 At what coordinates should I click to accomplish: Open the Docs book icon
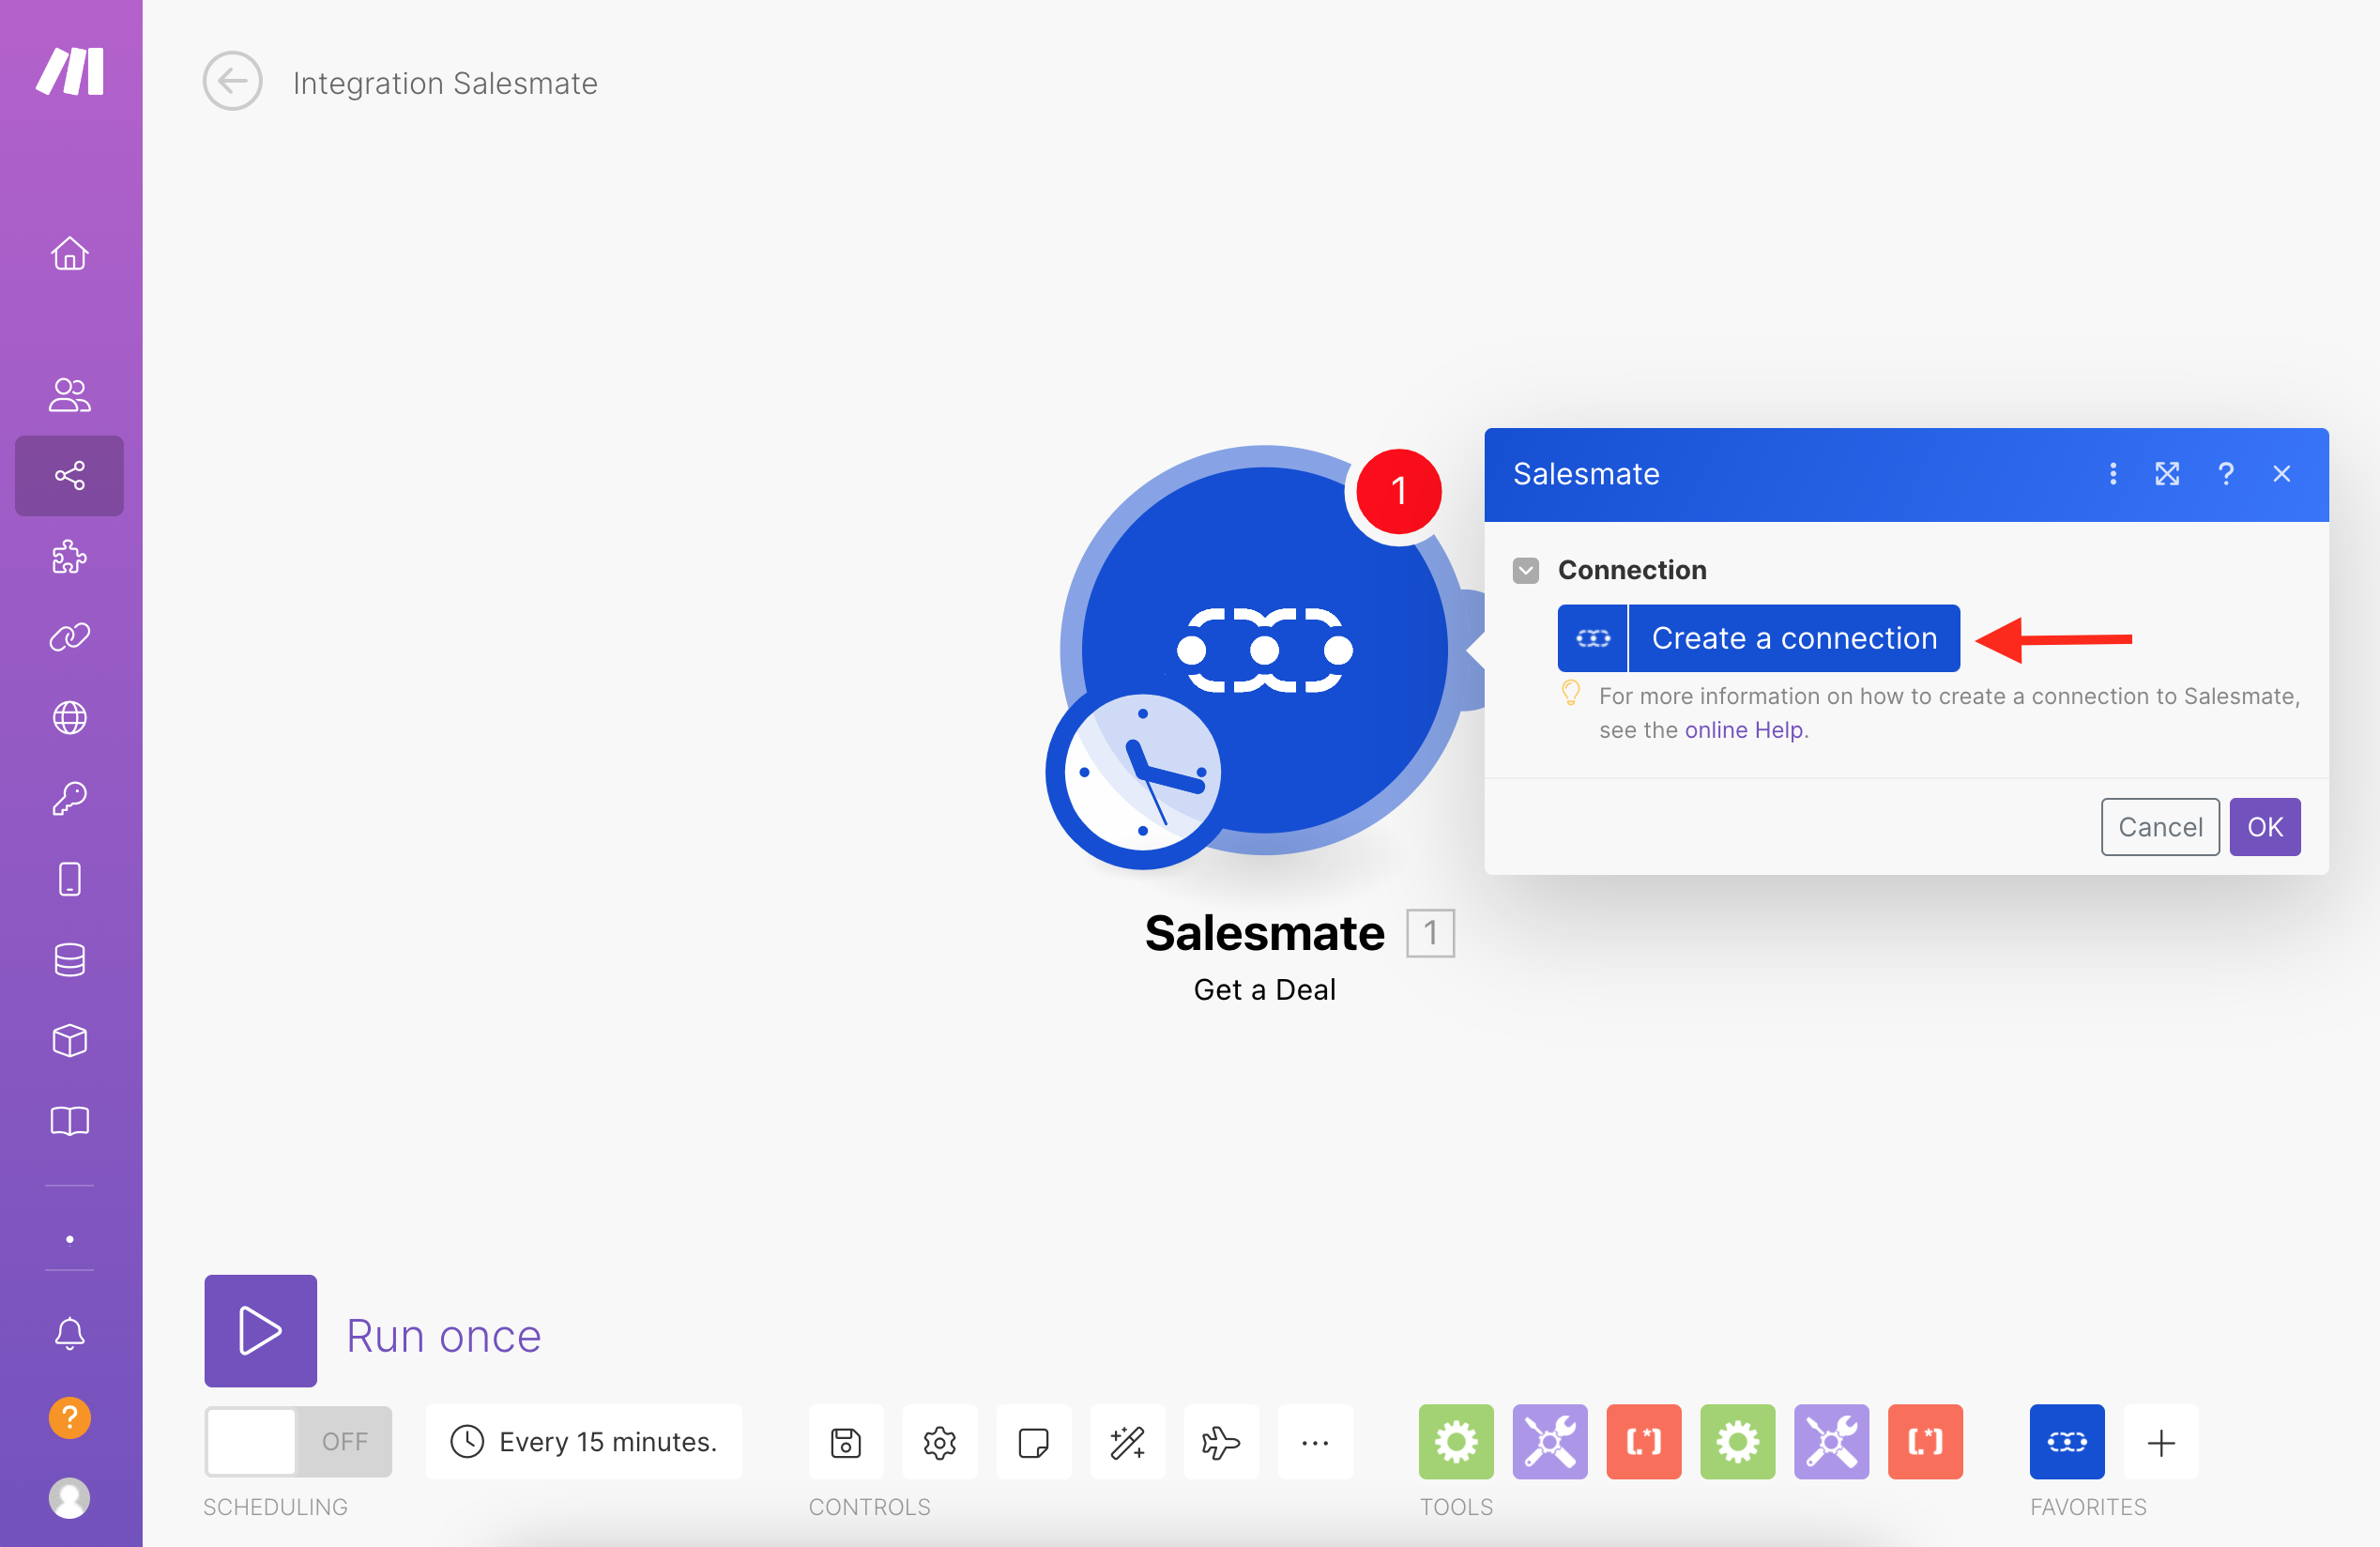pos(70,1121)
